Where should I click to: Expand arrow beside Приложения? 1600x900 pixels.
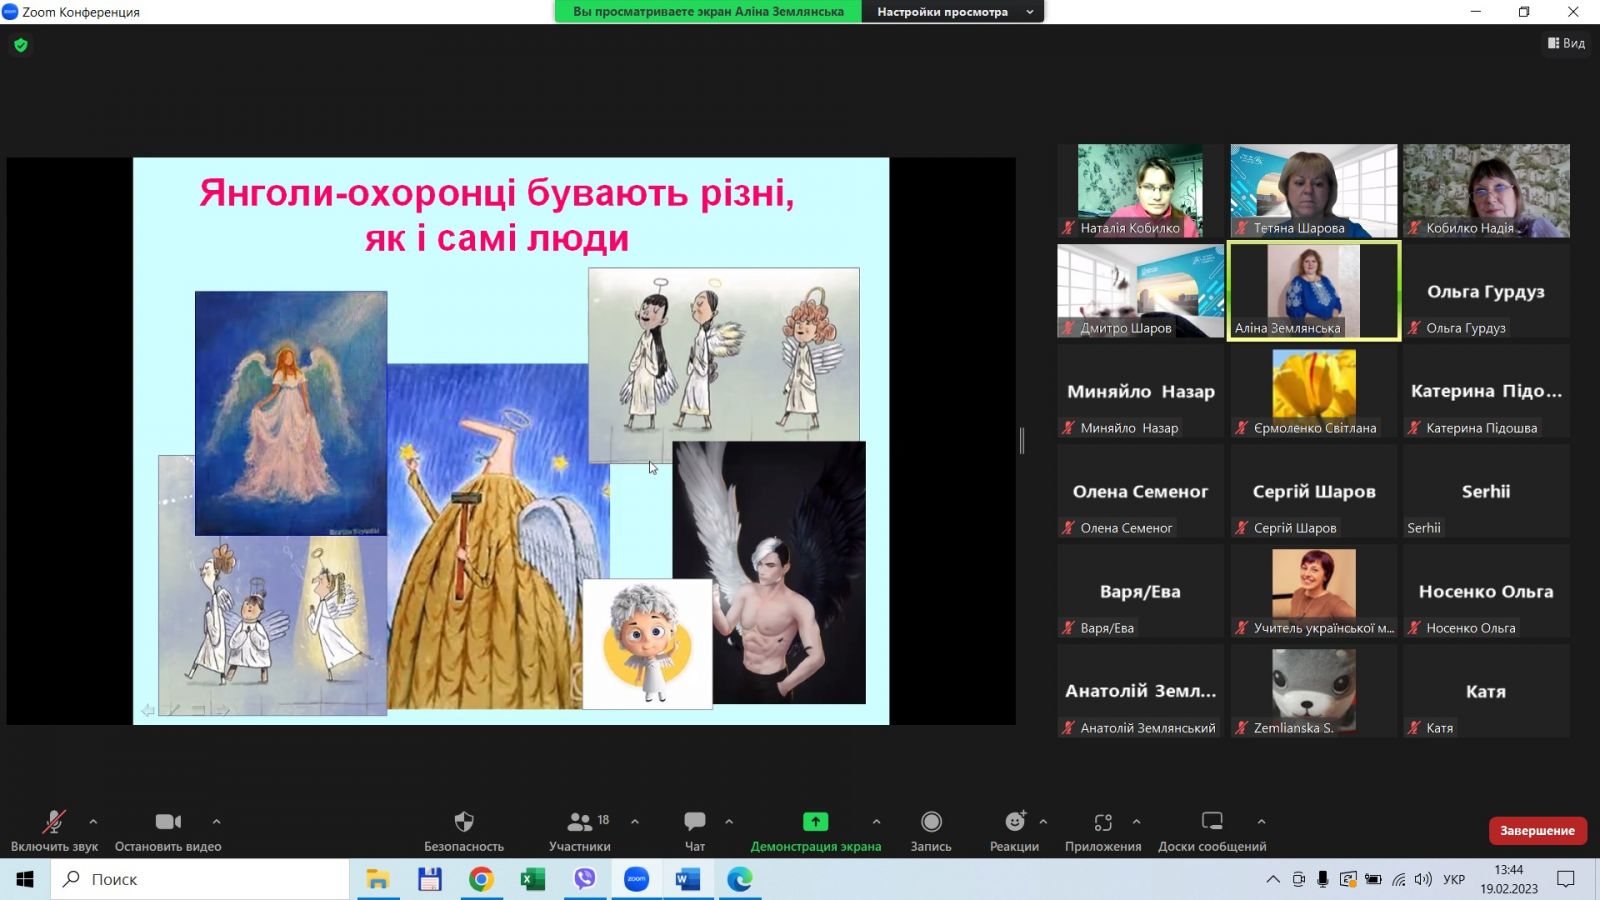click(x=1136, y=822)
